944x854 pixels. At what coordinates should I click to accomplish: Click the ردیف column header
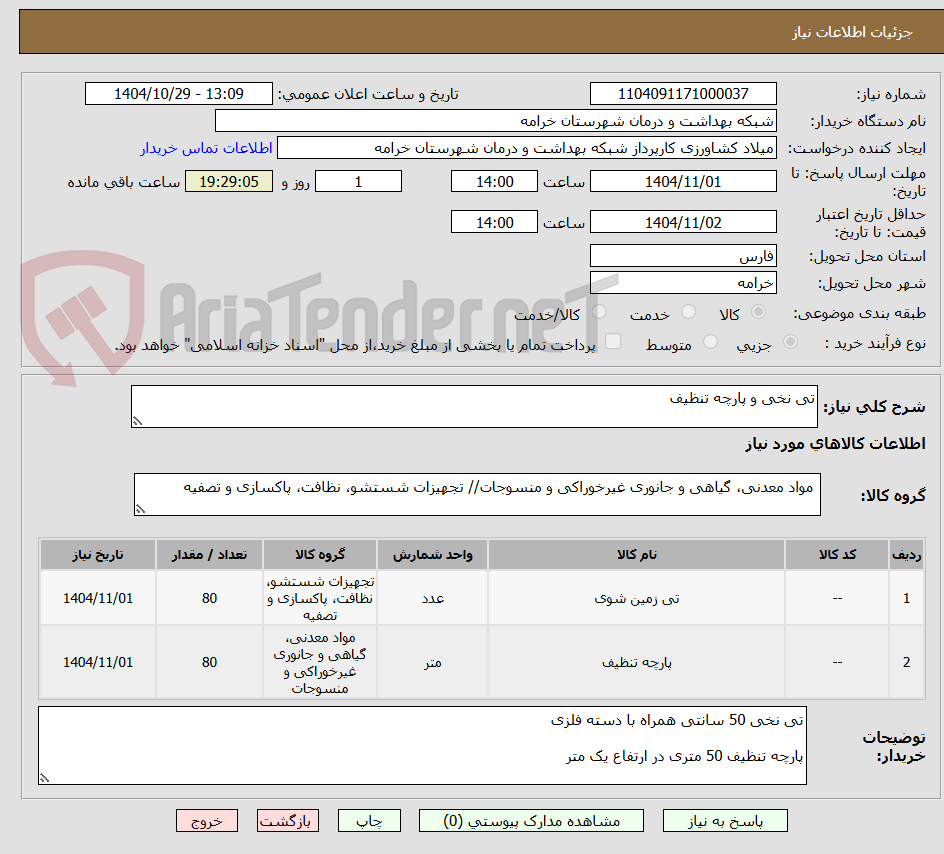pos(907,555)
